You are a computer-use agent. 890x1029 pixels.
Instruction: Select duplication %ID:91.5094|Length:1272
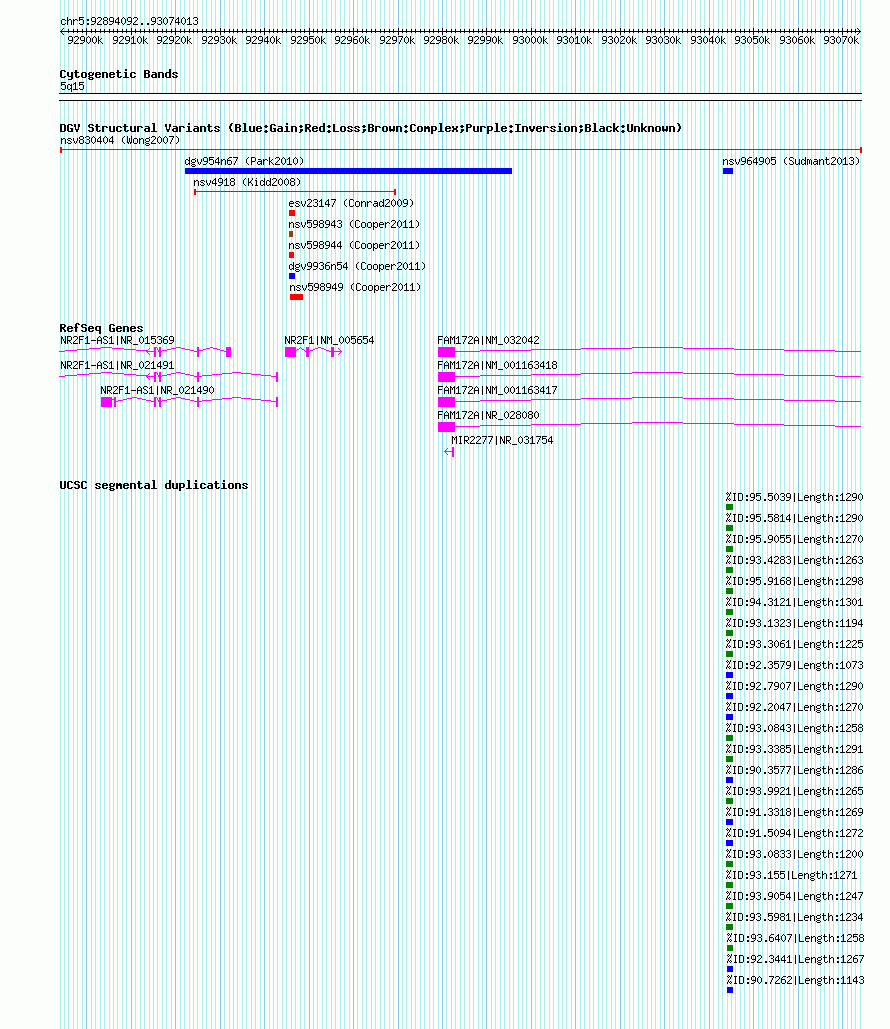(794, 833)
